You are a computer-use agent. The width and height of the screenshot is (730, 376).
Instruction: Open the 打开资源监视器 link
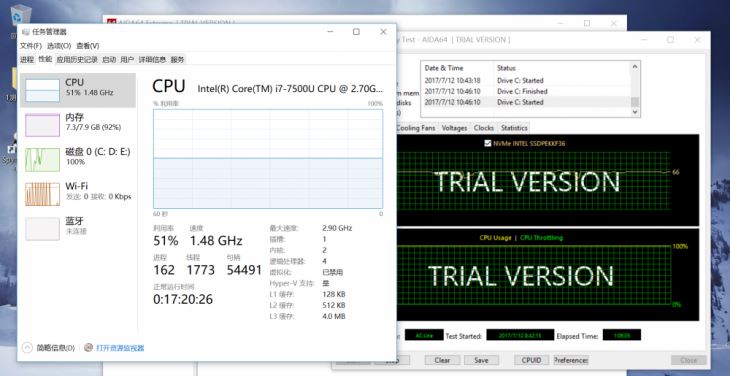pos(120,348)
